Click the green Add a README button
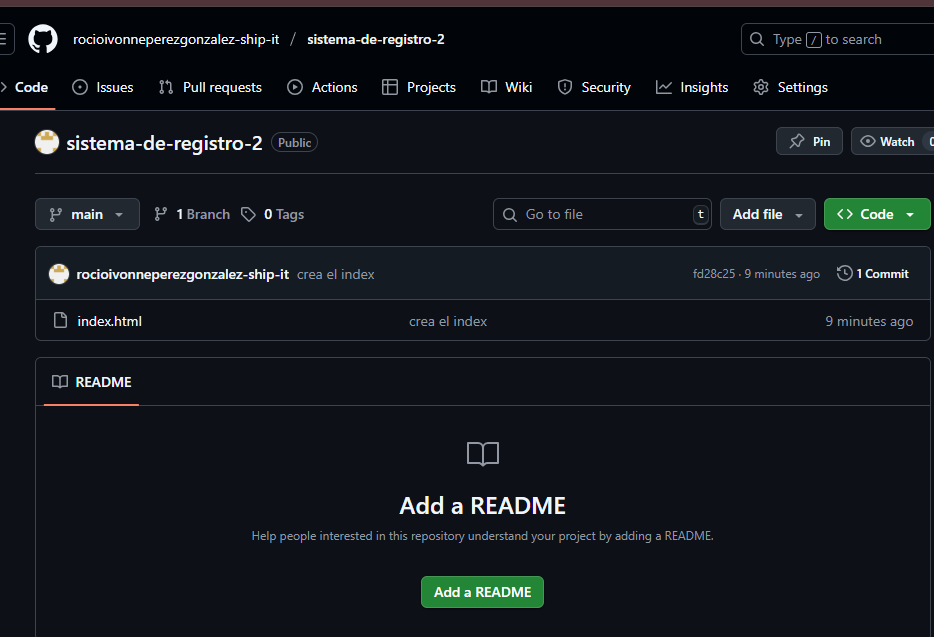The image size is (934, 637). tap(482, 592)
